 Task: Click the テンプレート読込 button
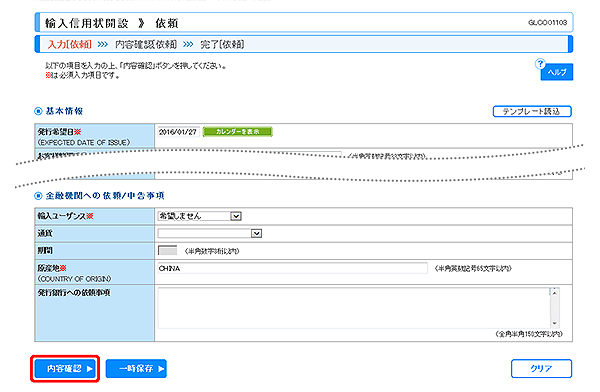[x=532, y=111]
